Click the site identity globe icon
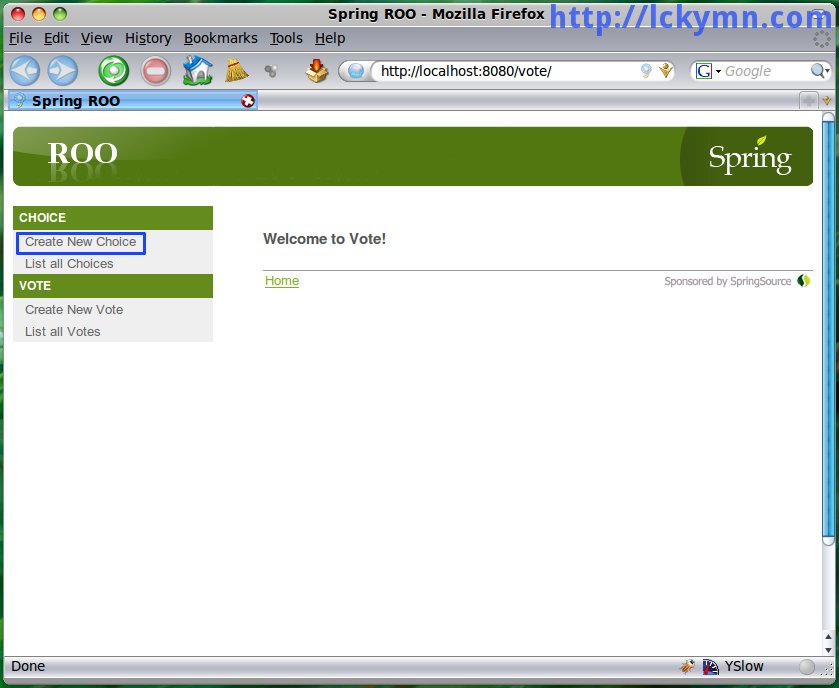839x688 pixels. (x=355, y=71)
